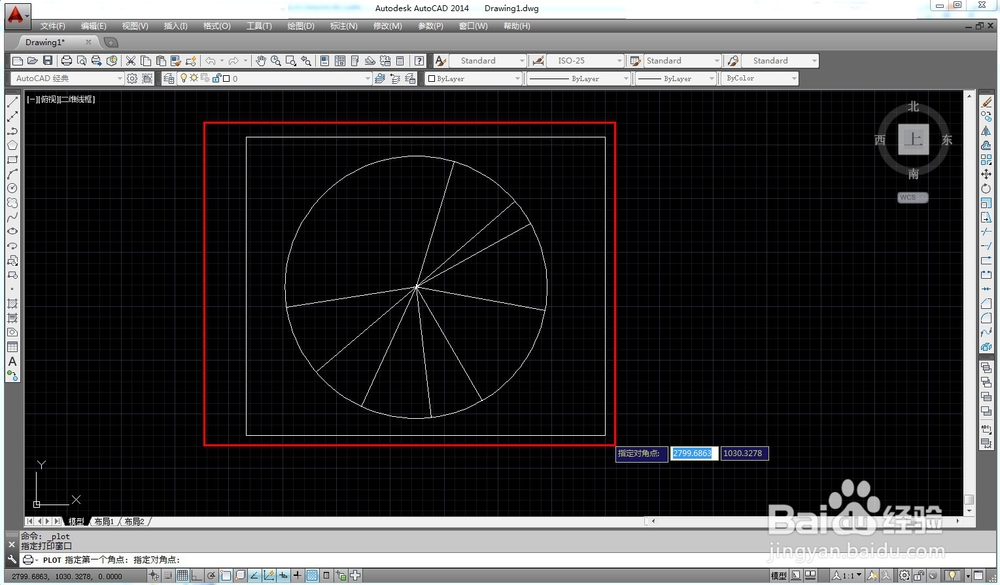Click the Paste clipboard icon

(x=161, y=61)
